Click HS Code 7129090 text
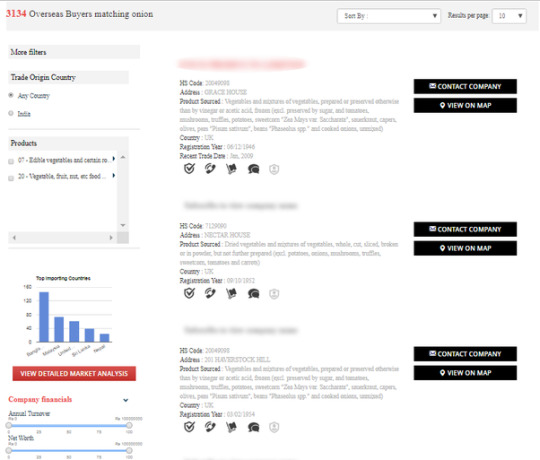The height and width of the screenshot is (460, 540). pos(203,226)
